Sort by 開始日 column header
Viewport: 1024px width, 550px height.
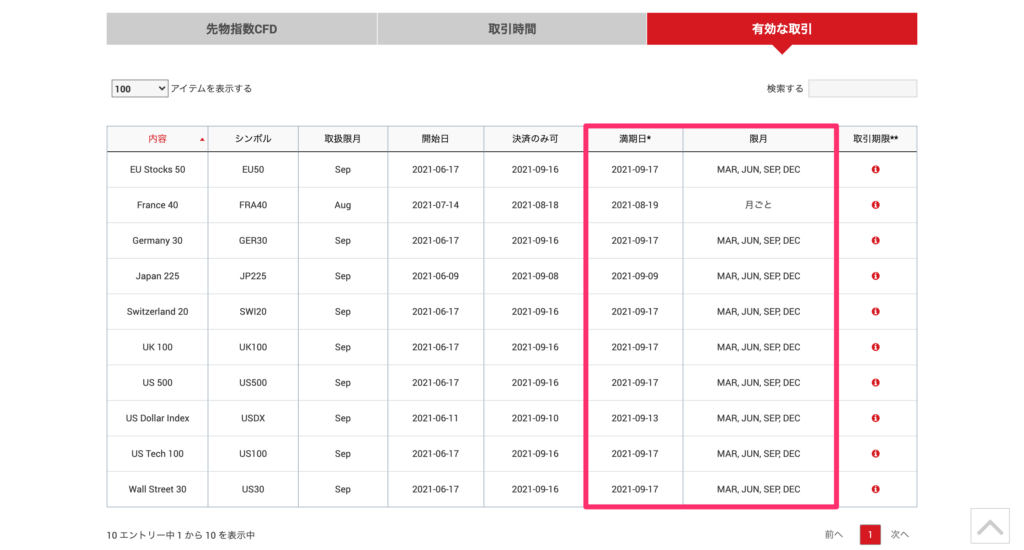[436, 138]
